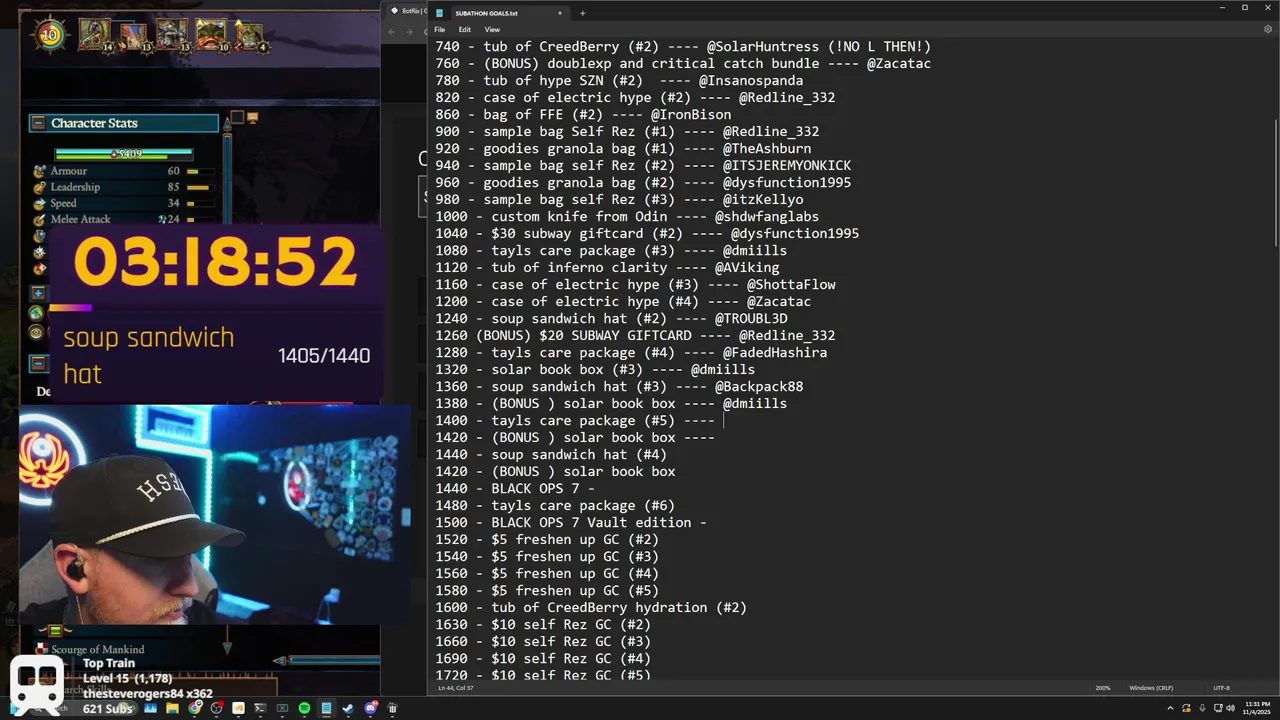
Task: Click the Speed stat icon
Action: coord(39,203)
